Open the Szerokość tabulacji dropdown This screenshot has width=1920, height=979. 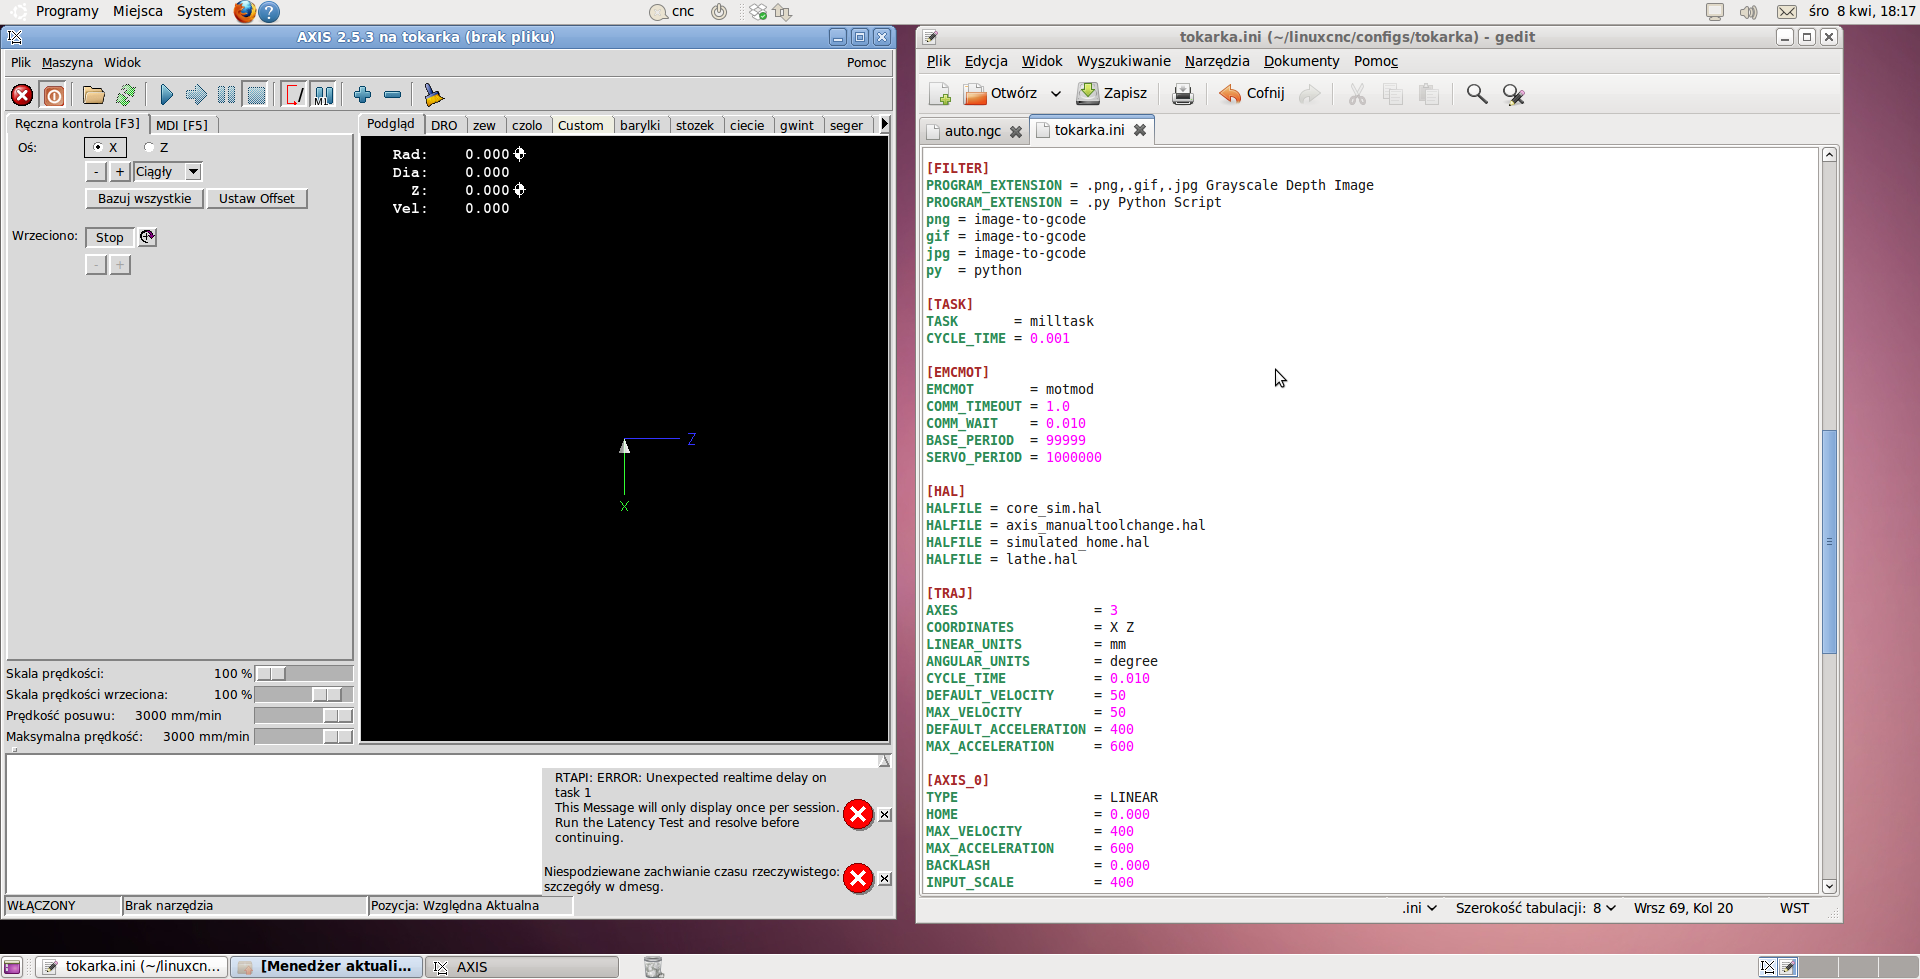(1536, 908)
